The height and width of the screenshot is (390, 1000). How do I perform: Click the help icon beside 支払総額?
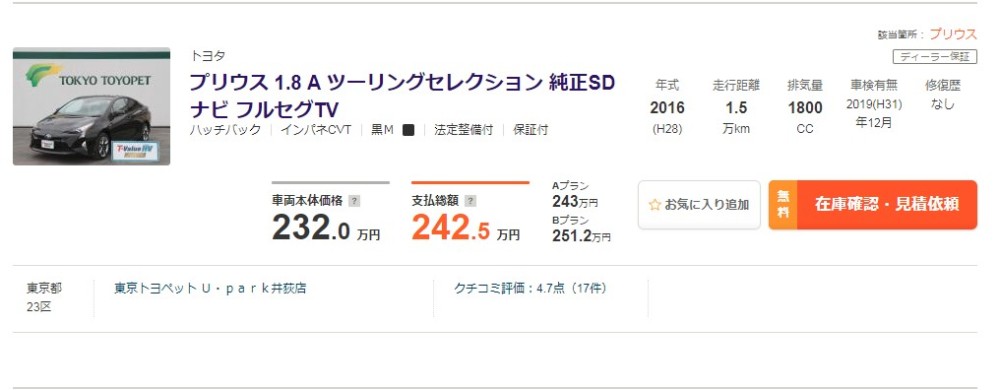point(470,201)
